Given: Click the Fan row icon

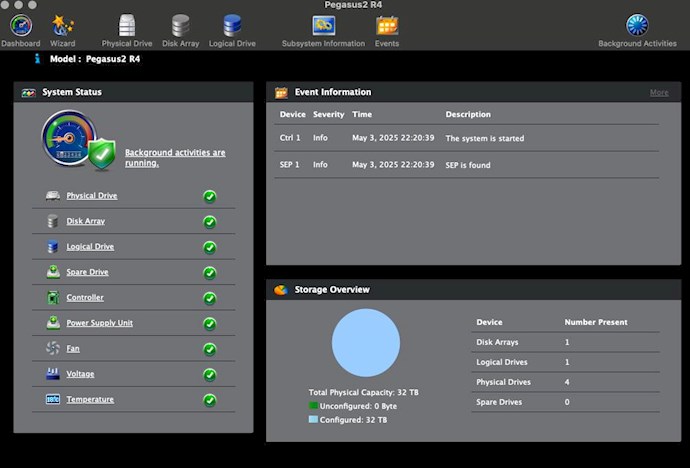Looking at the screenshot, I should [x=53, y=348].
